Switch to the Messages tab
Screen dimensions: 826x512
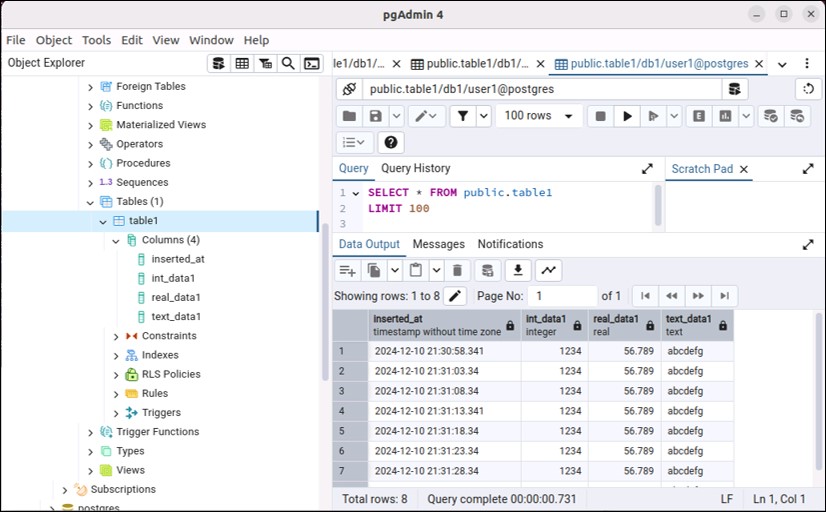[x=438, y=244]
